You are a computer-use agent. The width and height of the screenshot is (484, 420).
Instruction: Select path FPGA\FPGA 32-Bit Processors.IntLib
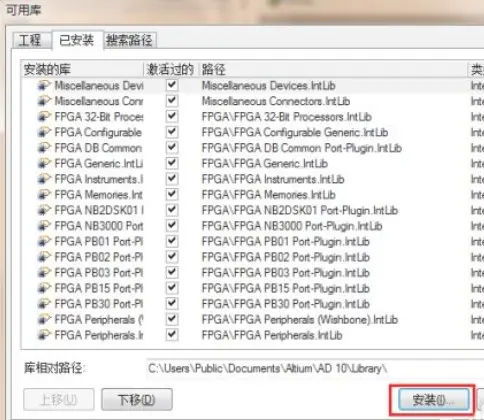287,117
